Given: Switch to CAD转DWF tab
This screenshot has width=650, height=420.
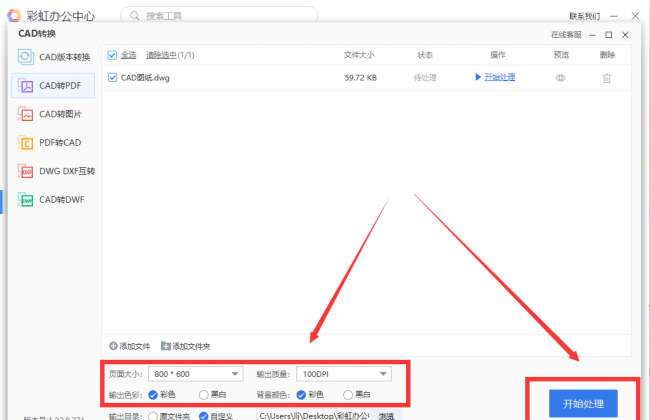Looking at the screenshot, I should pyautogui.click(x=53, y=199).
